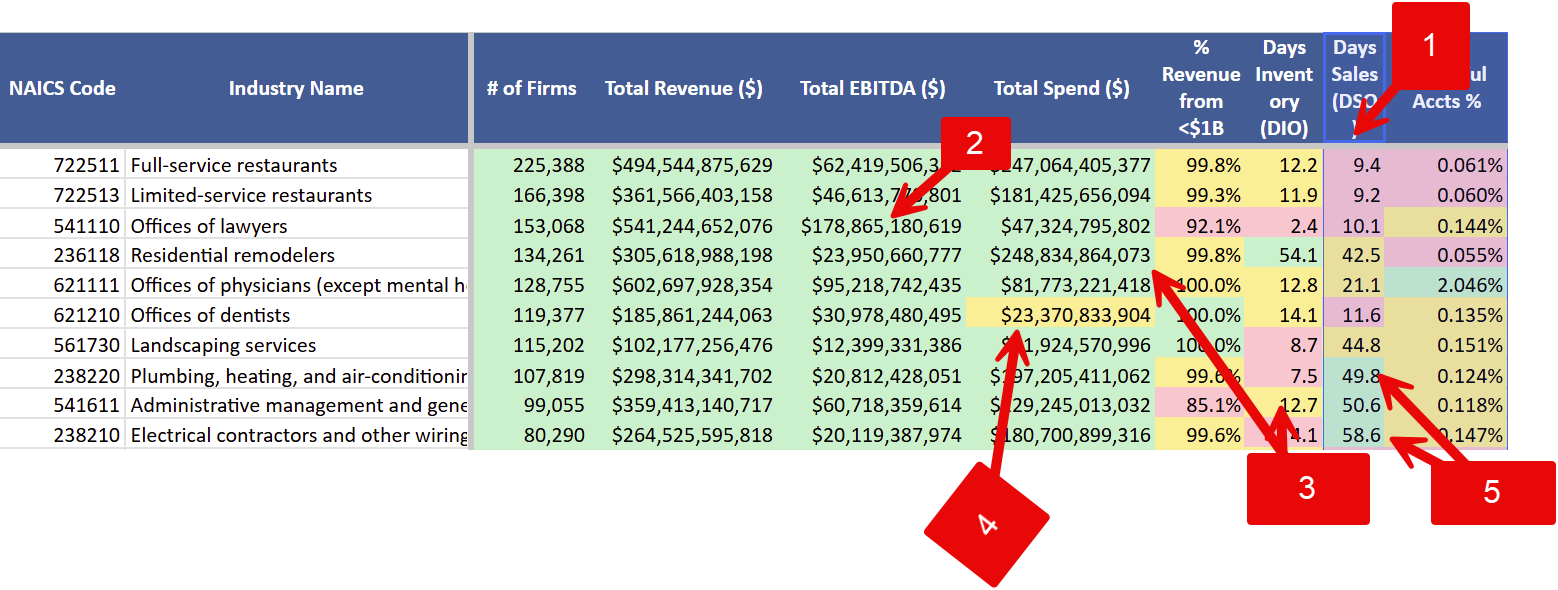Select spend cell $181,425,656,094
Screen dimensions: 1558x590
(1062, 195)
